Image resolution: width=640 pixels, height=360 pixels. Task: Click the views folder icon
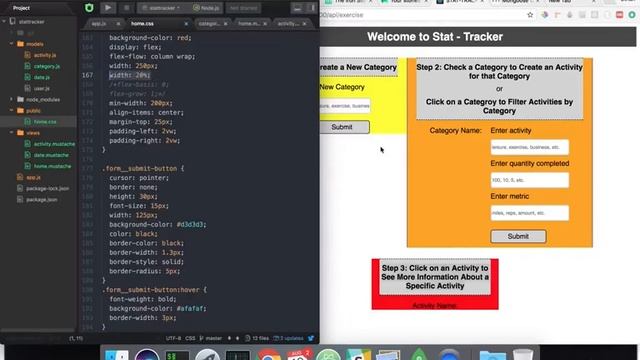20,133
